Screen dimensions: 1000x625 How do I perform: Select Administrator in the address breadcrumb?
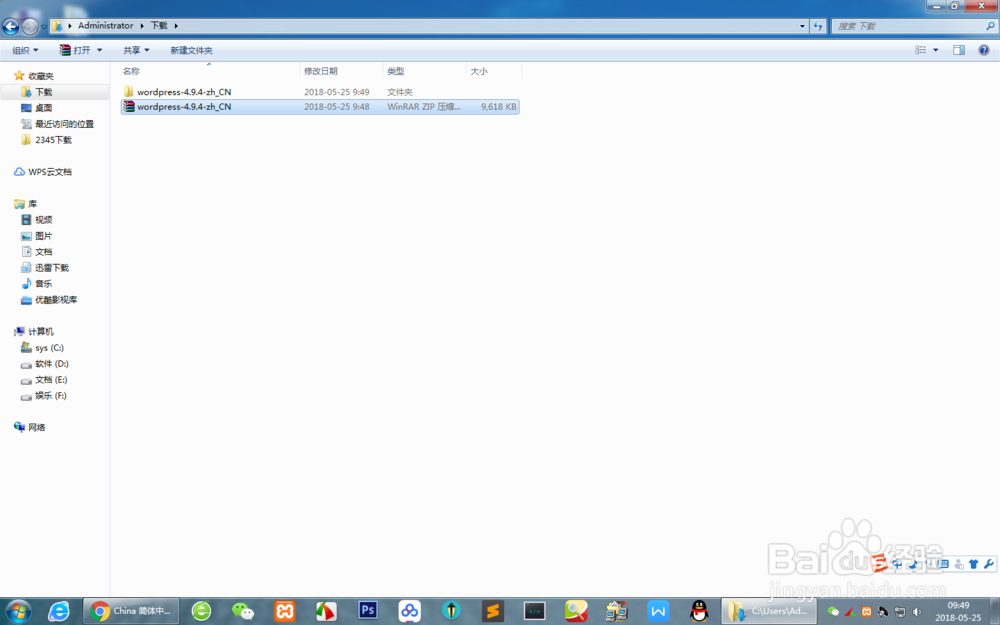click(105, 26)
